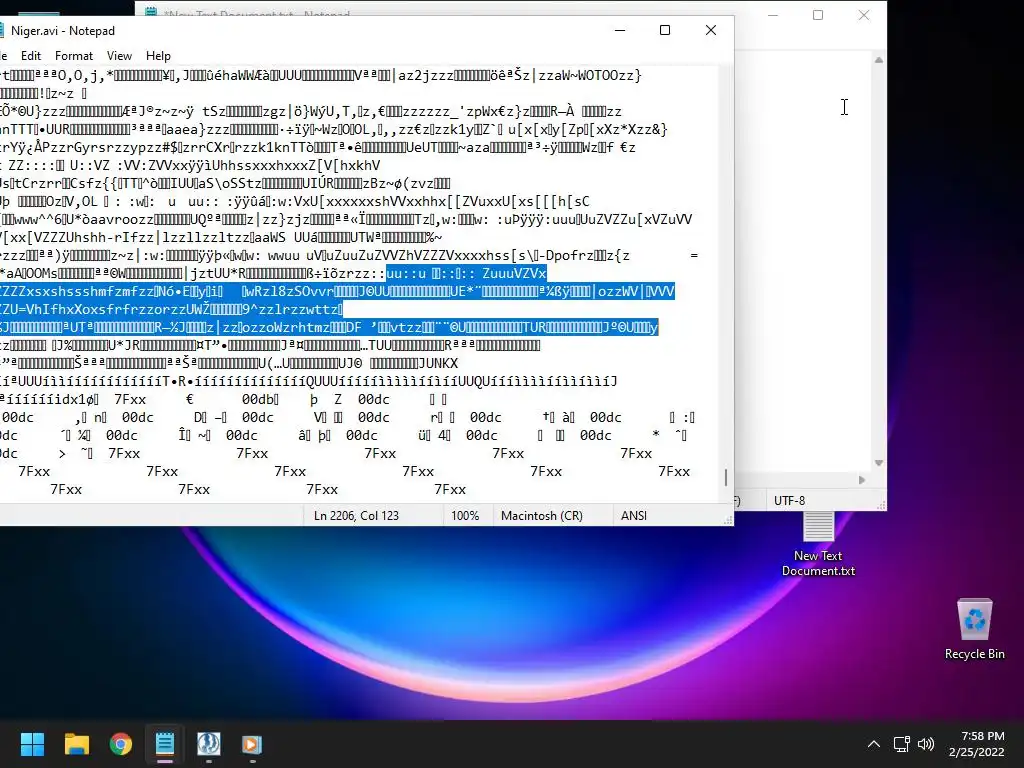Screen dimensions: 1024x768
Task: Open File Explorer from taskbar
Action: [x=76, y=744]
